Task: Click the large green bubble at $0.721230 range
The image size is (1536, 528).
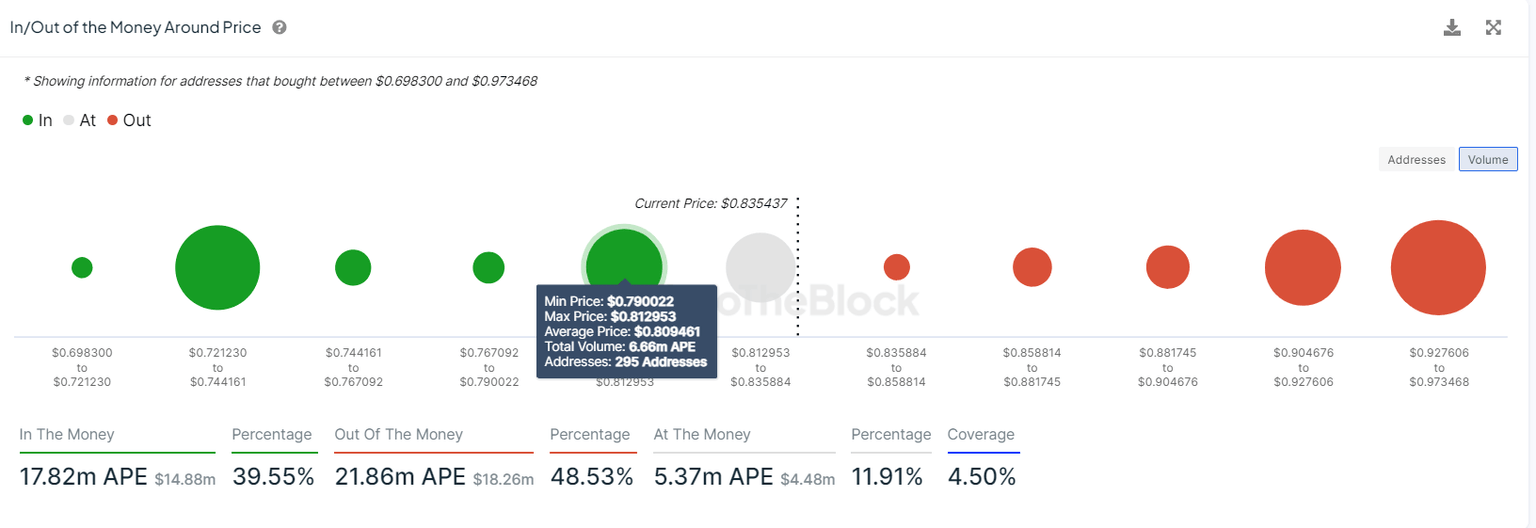Action: 217,268
